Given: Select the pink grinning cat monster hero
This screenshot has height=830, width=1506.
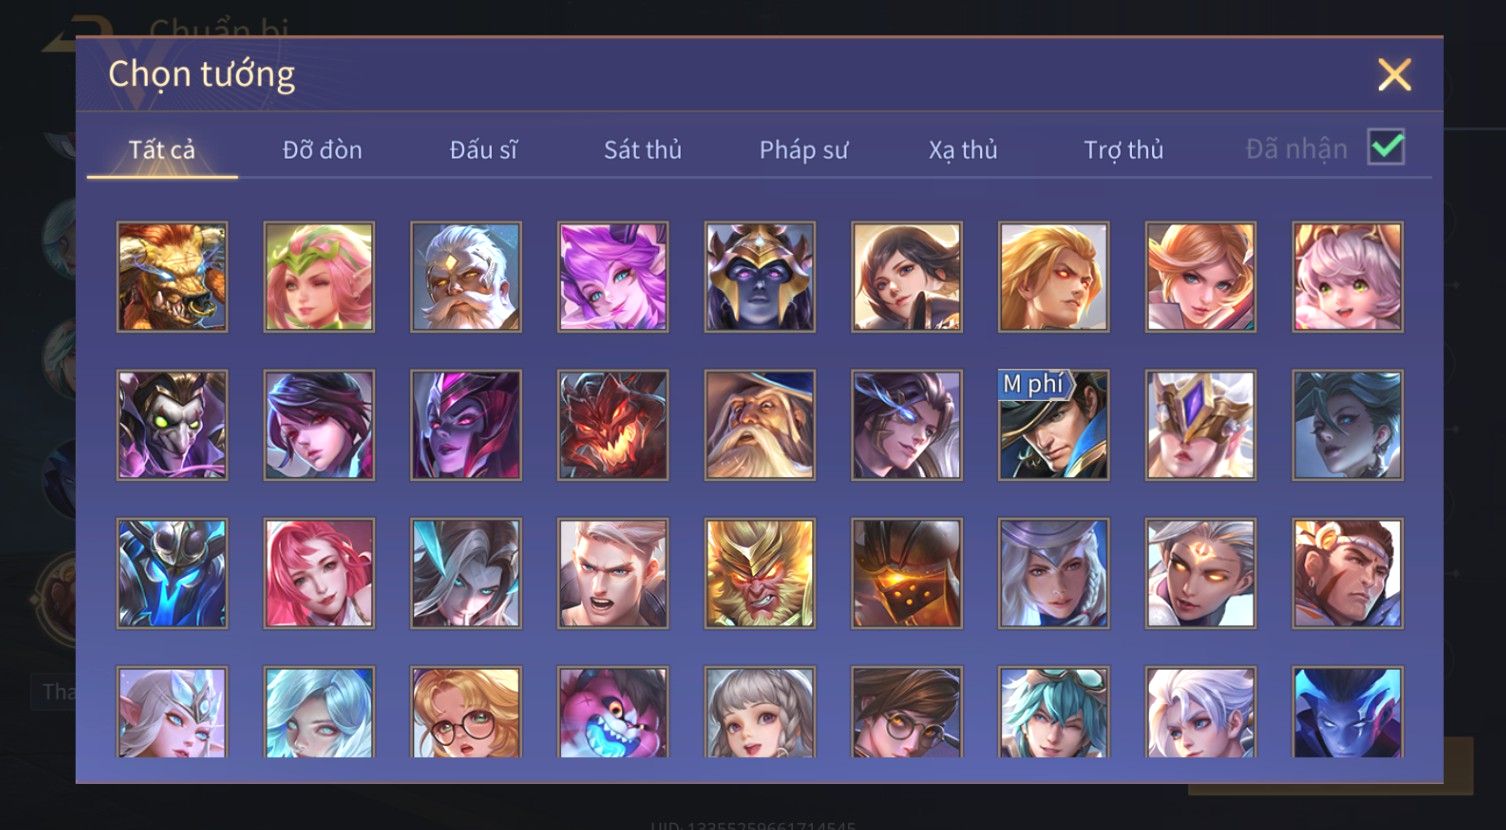Looking at the screenshot, I should (x=613, y=712).
